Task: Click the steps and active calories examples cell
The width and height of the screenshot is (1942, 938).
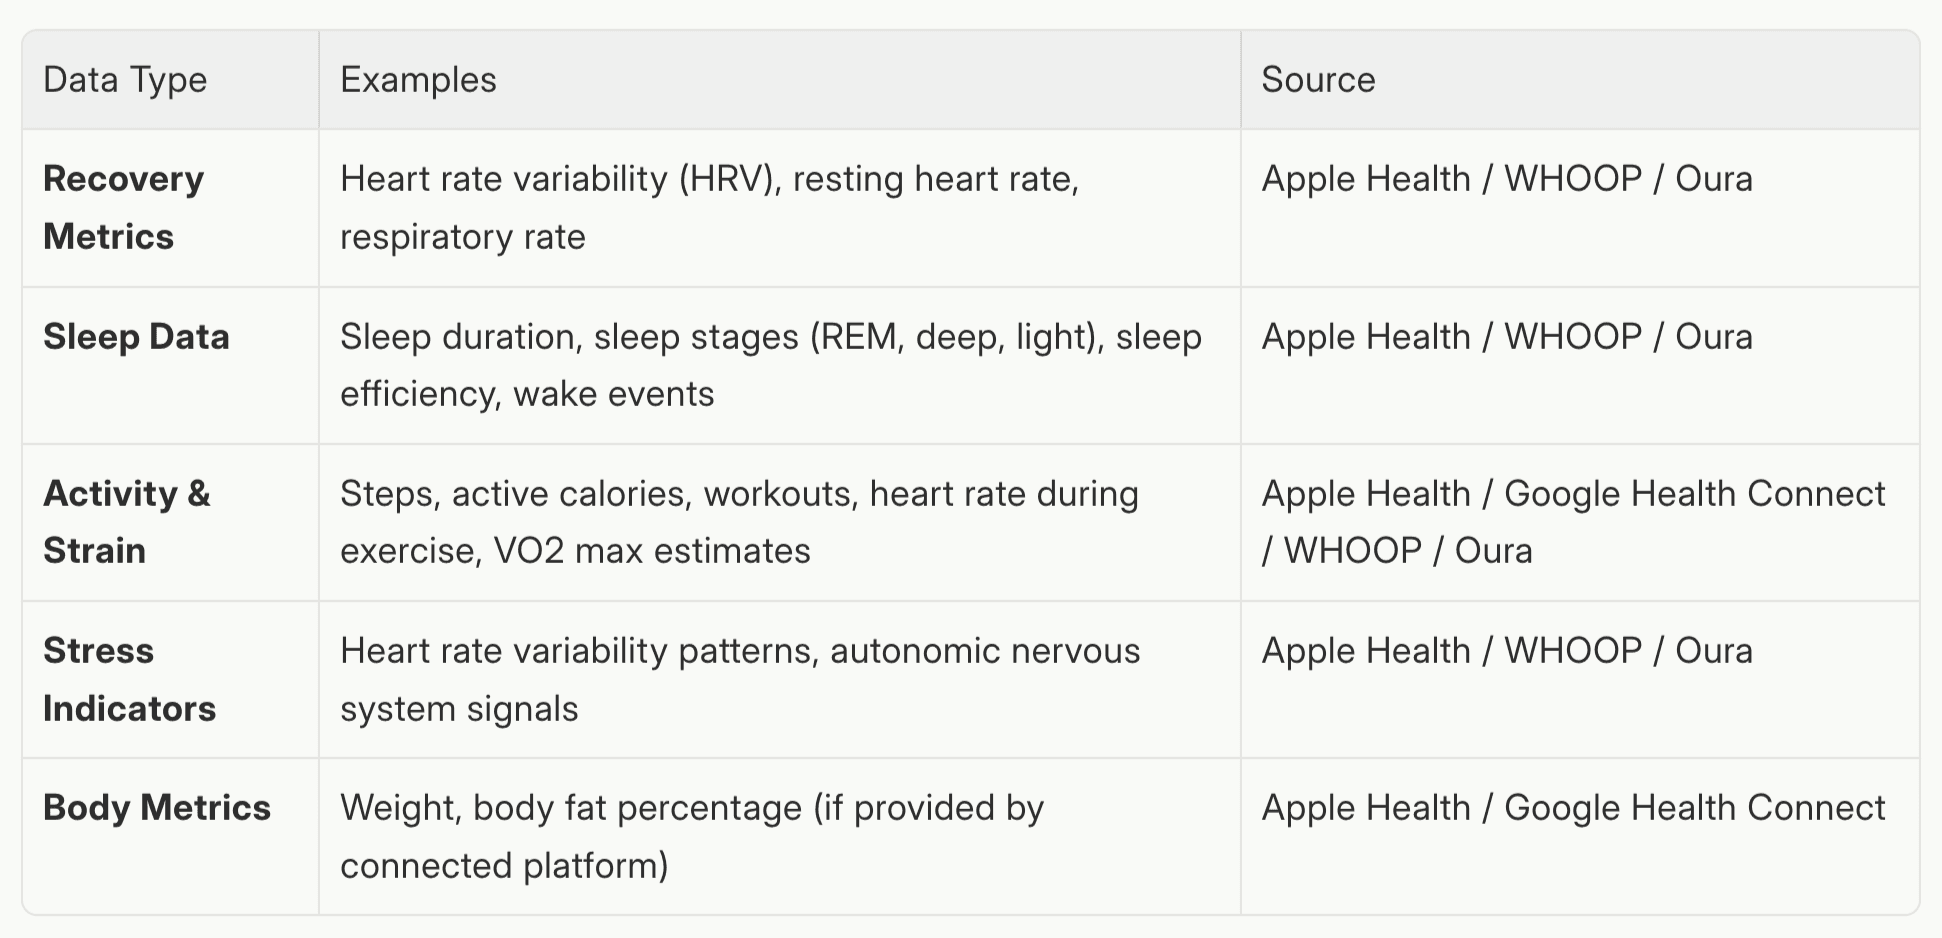Action: (739, 521)
